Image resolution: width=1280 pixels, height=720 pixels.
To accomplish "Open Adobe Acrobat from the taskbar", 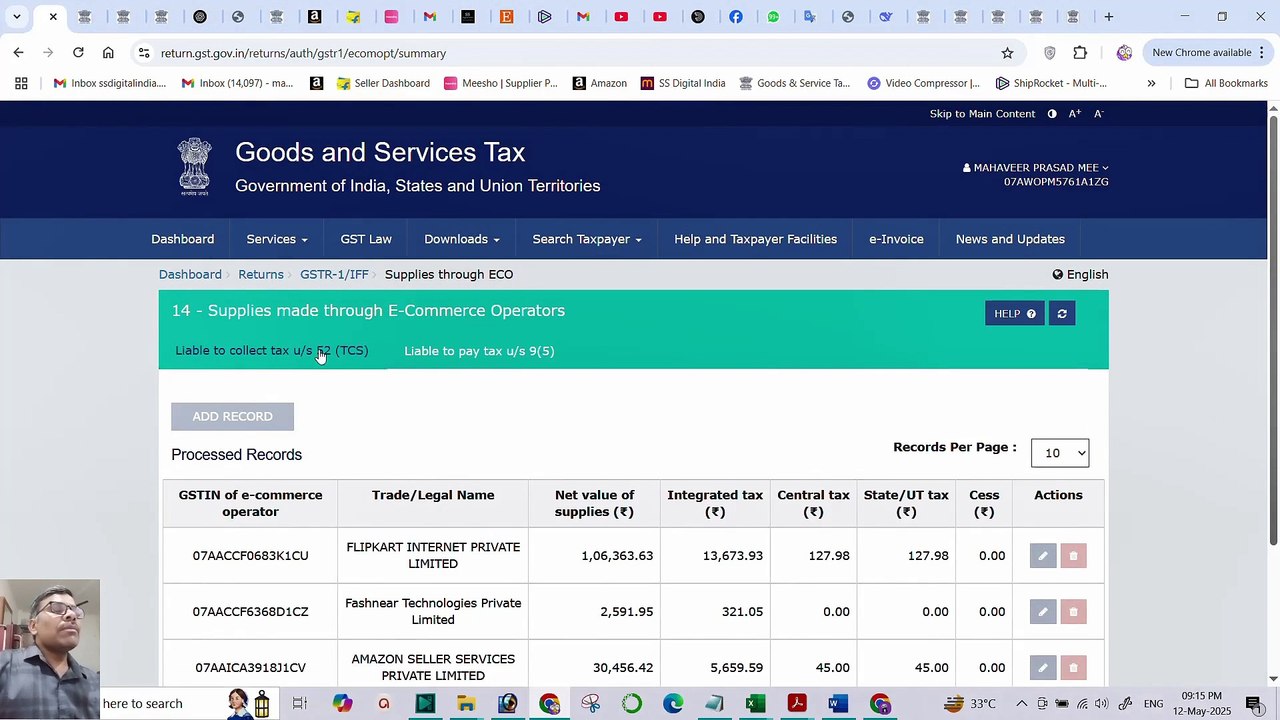I will tap(797, 704).
